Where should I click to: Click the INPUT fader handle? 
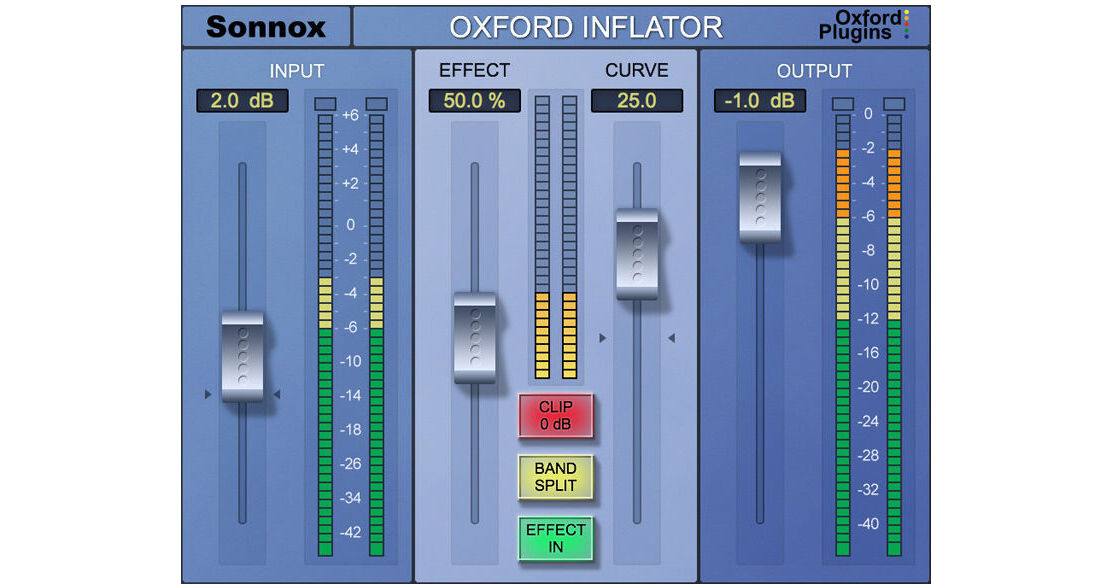(x=243, y=357)
